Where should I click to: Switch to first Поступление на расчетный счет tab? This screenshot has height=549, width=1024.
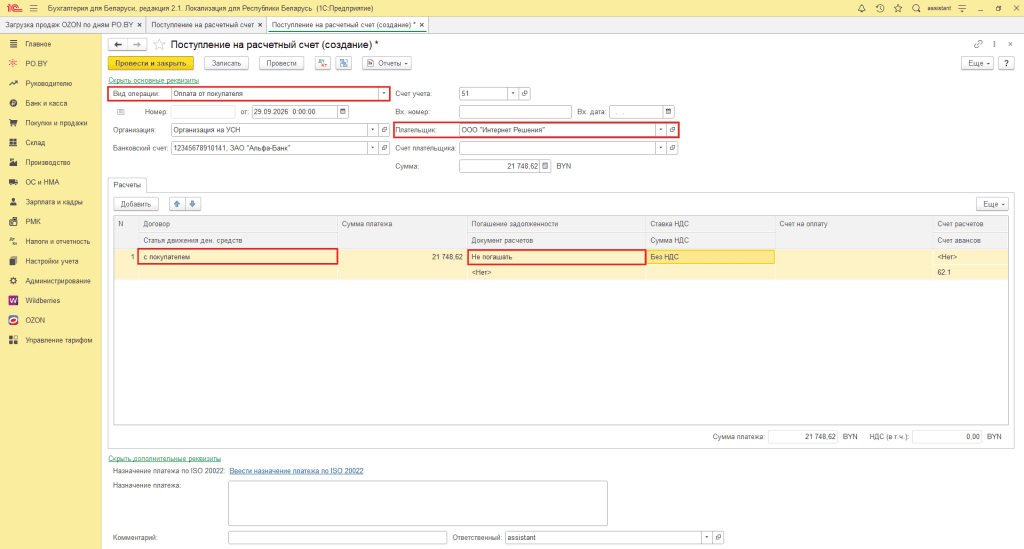(202, 25)
